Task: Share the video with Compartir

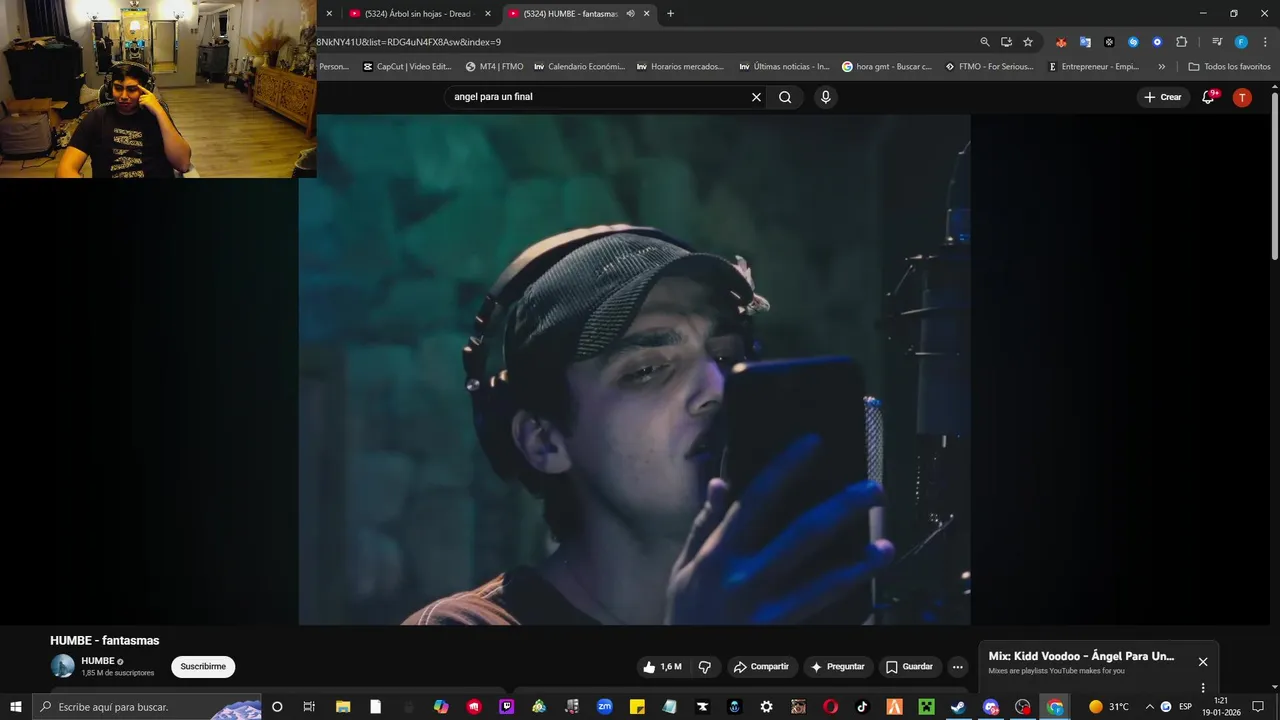Action: pyautogui.click(x=761, y=667)
